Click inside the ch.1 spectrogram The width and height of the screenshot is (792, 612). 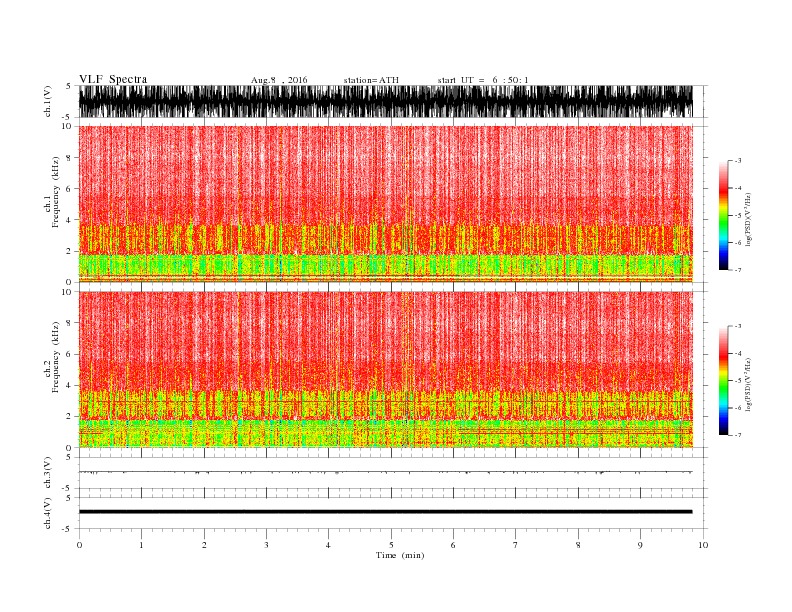pyautogui.click(x=385, y=204)
